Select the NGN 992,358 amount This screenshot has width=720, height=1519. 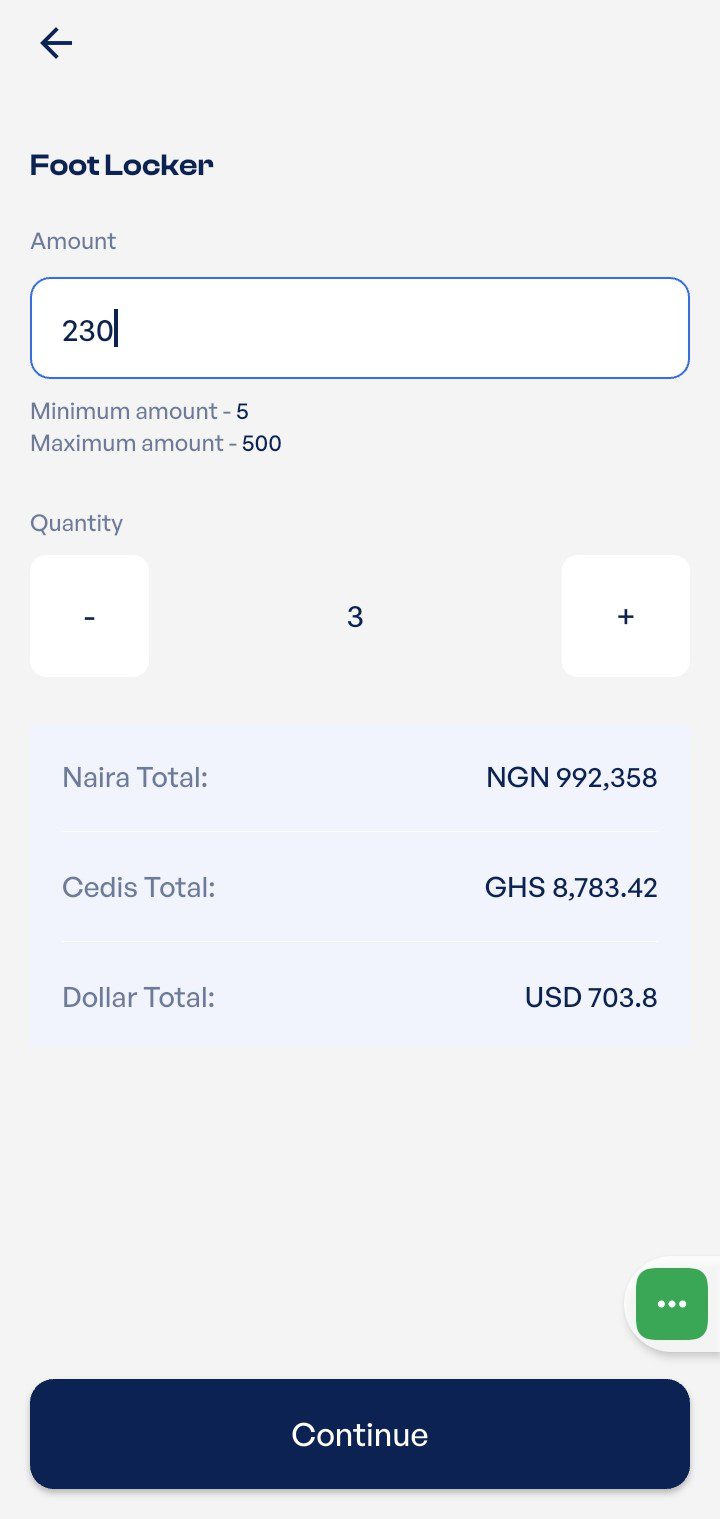tap(572, 777)
